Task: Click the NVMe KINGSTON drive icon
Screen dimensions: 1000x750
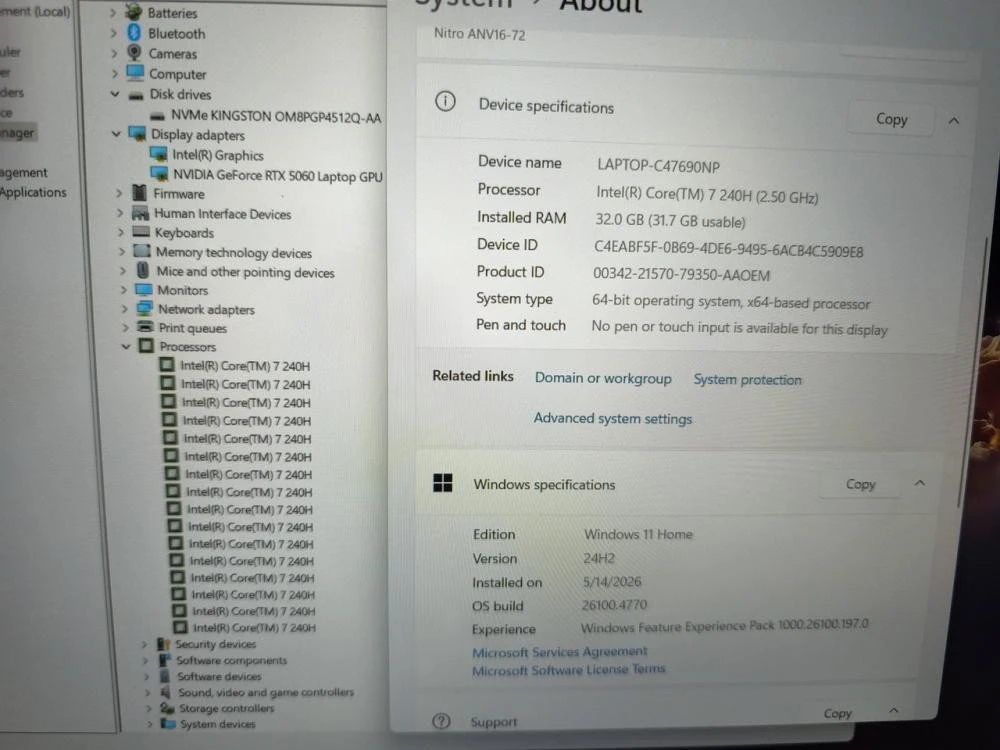Action: coord(158,116)
